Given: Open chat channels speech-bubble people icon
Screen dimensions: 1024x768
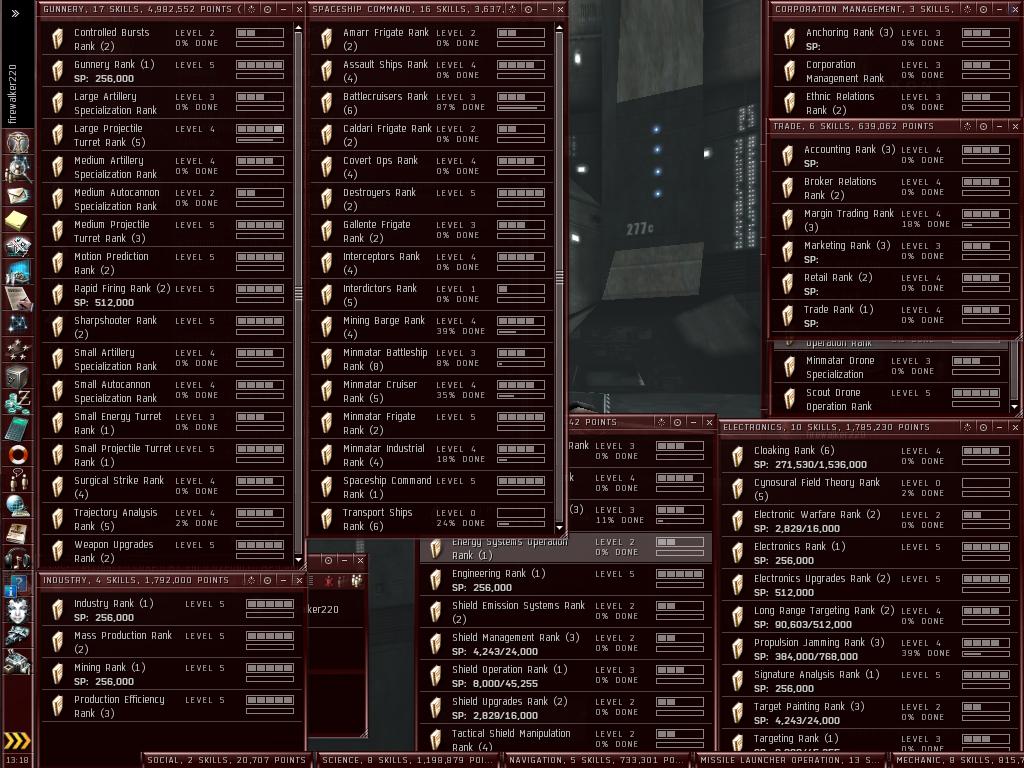Looking at the screenshot, I should (x=18, y=479).
